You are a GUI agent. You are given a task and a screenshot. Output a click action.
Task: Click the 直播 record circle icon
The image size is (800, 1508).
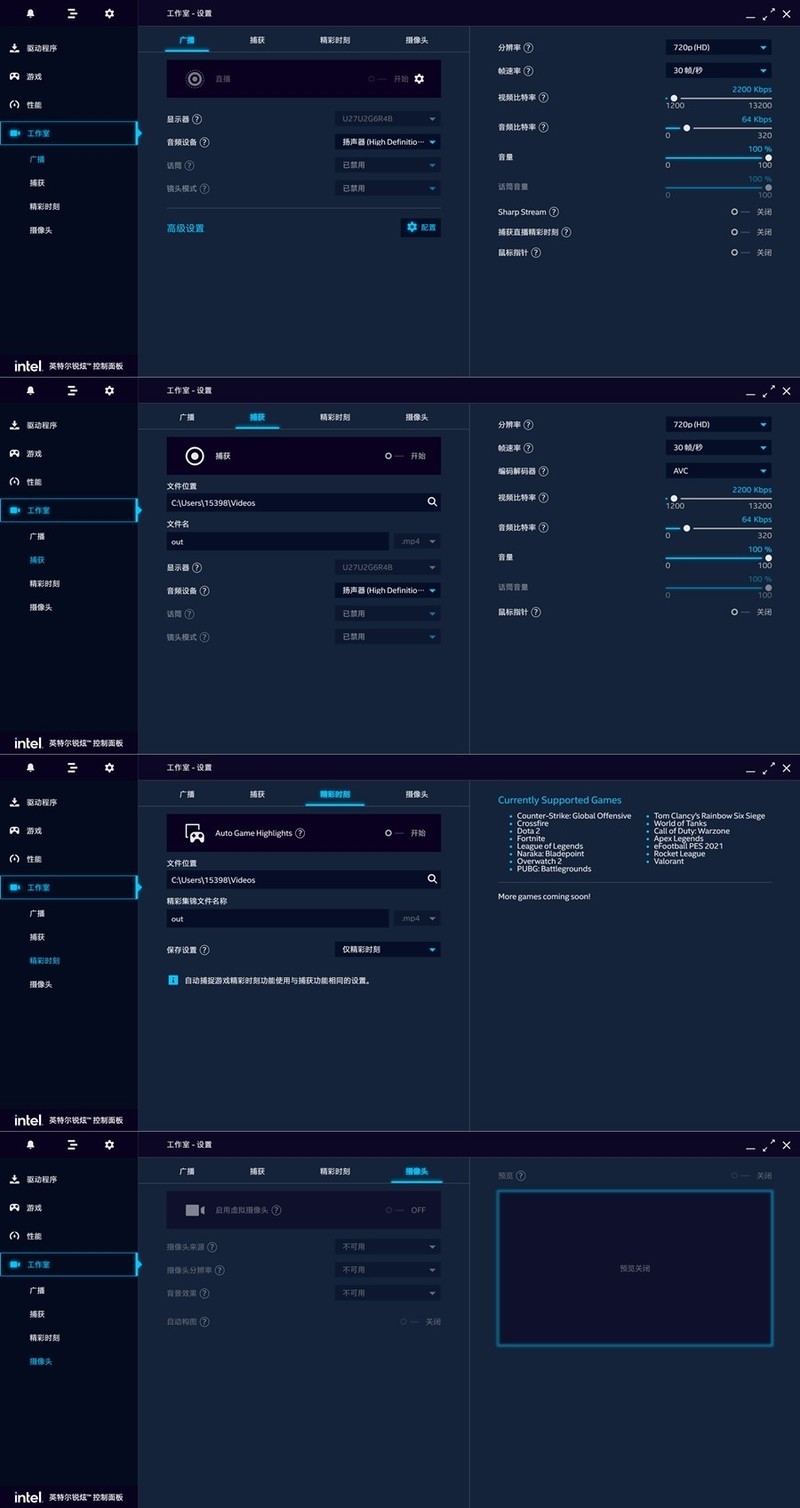[195, 79]
